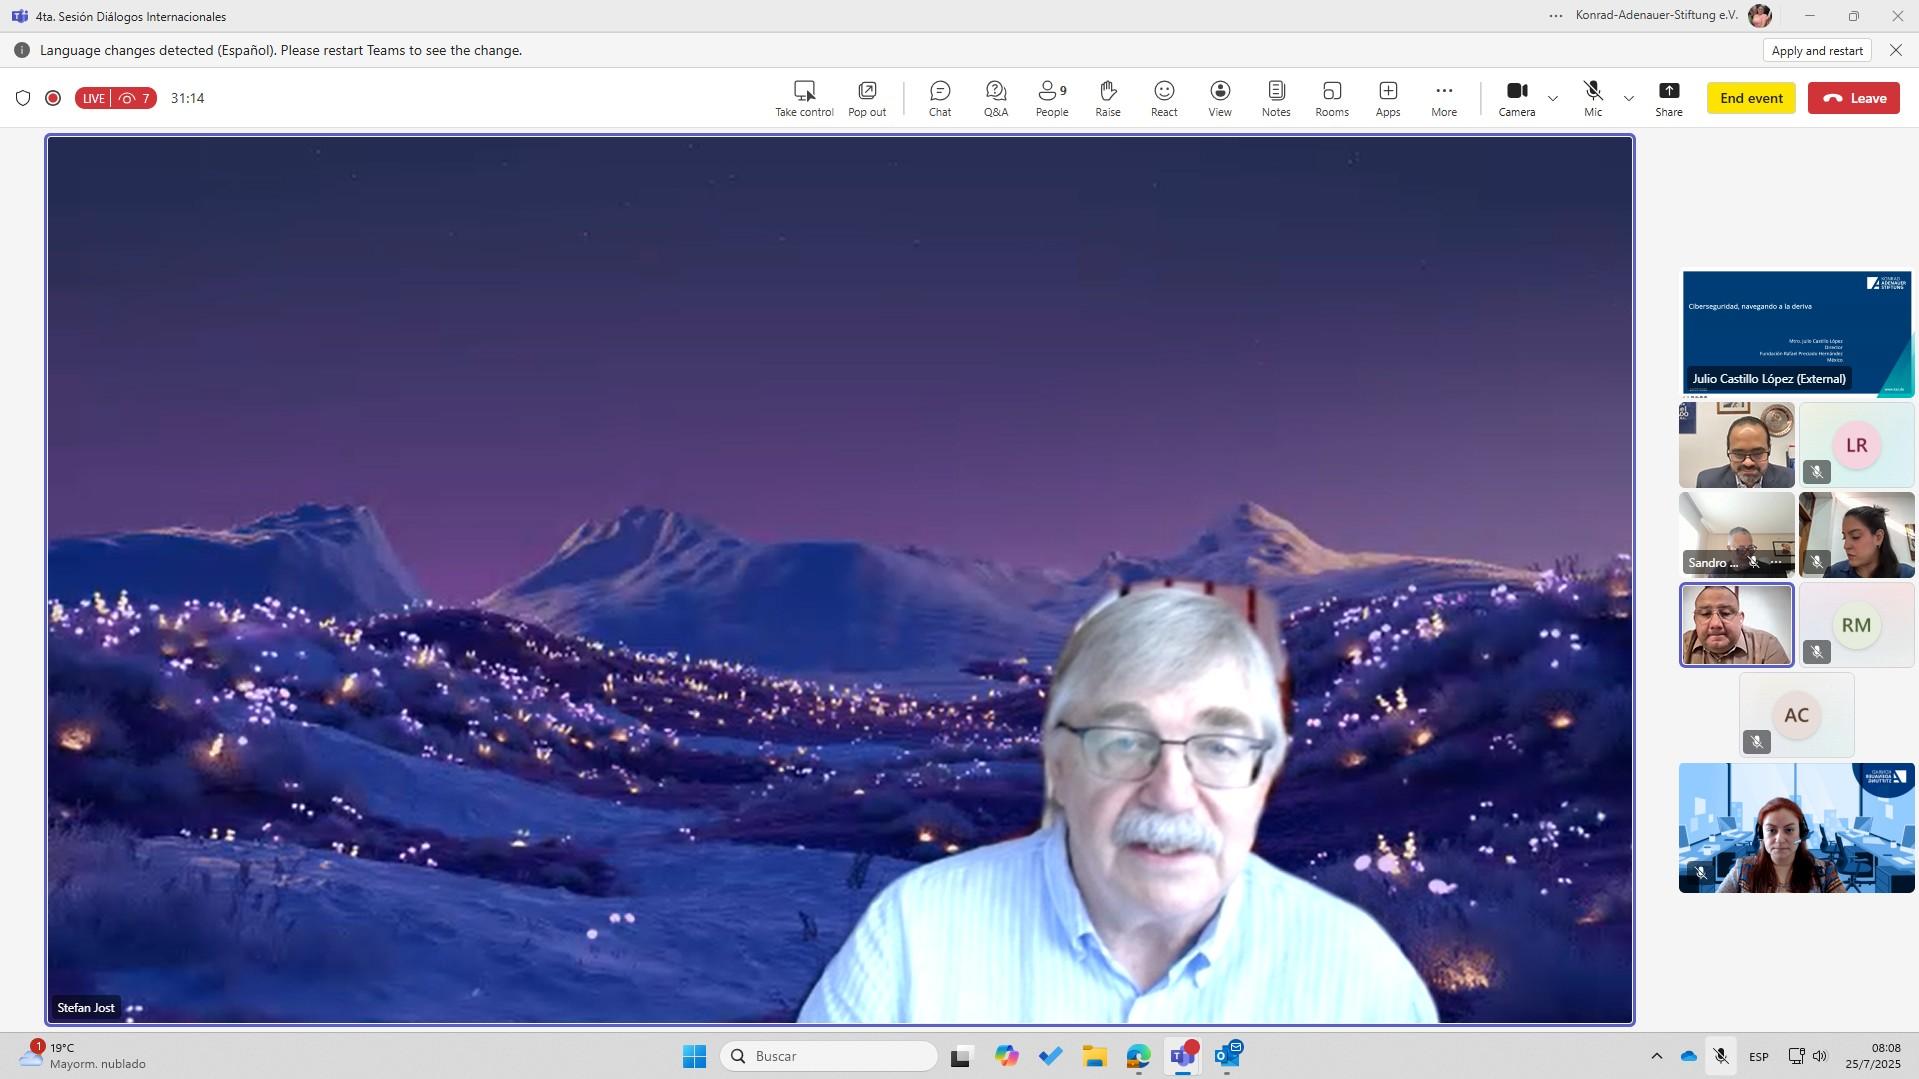
Task: Show hidden system tray icons
Action: pos(1656,1056)
